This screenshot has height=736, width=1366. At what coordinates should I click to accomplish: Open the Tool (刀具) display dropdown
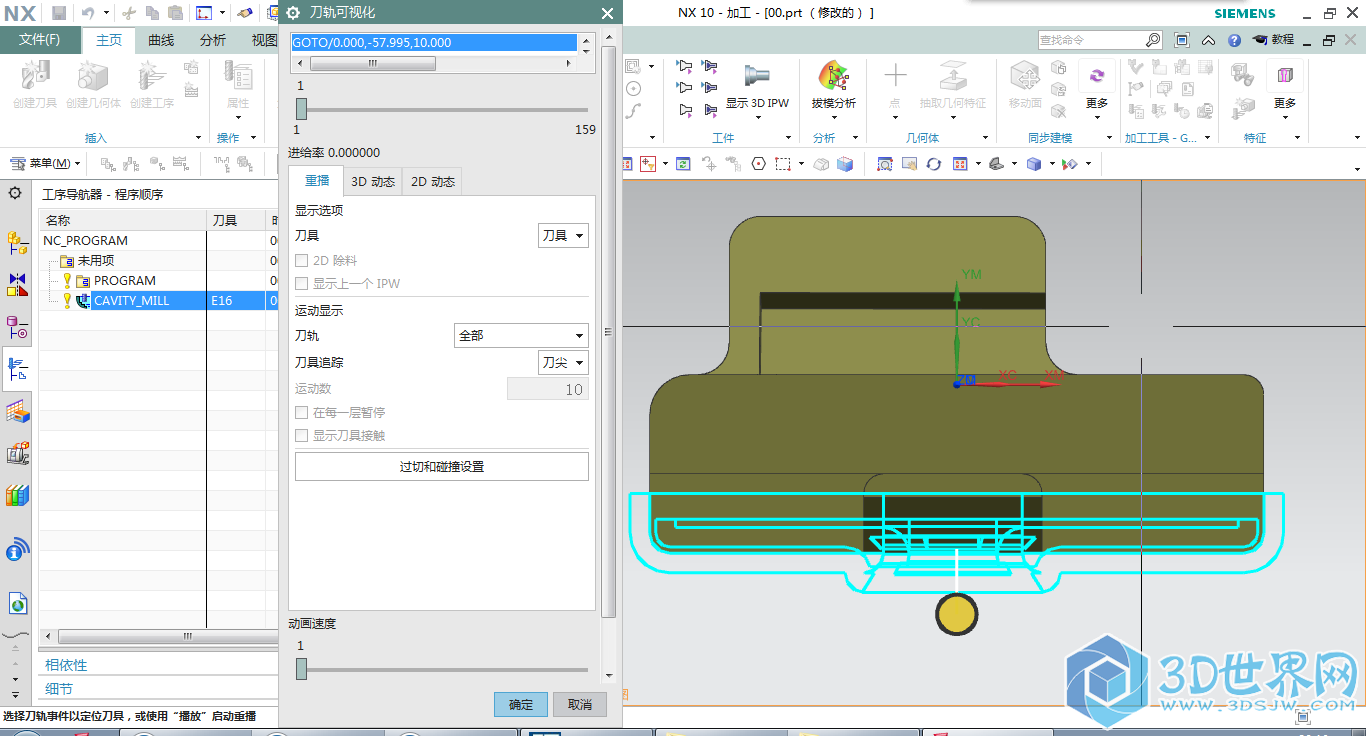563,235
